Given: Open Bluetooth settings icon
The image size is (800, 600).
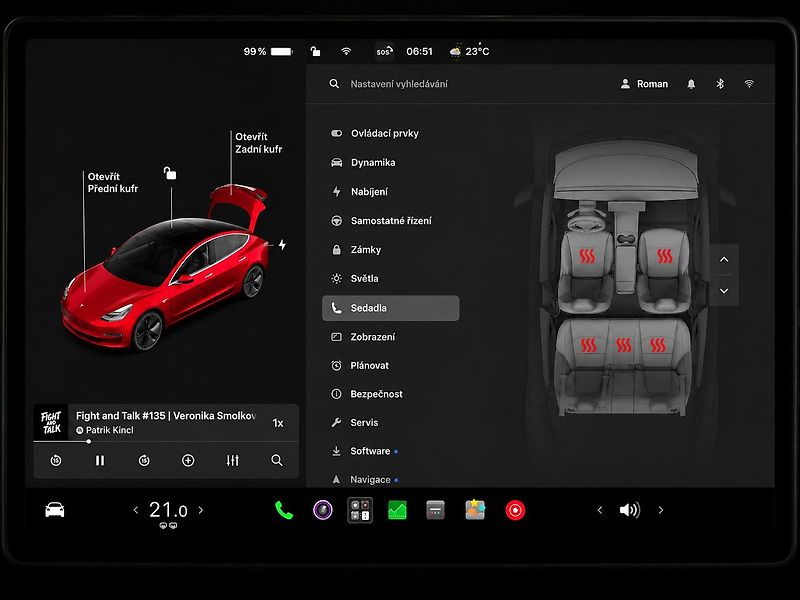Looking at the screenshot, I should 720,84.
